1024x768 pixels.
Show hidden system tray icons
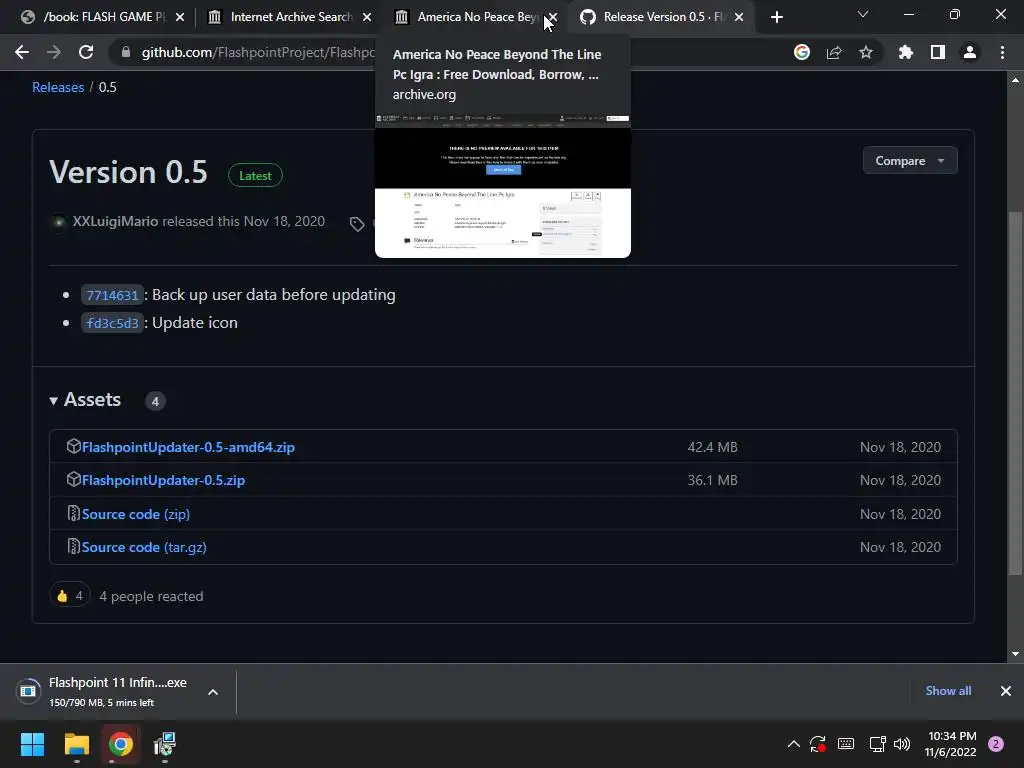793,744
